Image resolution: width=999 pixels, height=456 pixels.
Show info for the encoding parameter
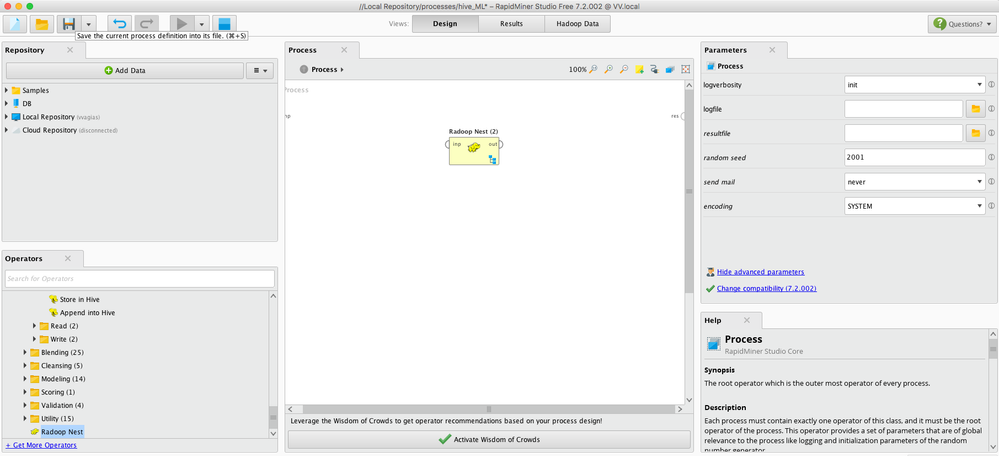click(991, 206)
